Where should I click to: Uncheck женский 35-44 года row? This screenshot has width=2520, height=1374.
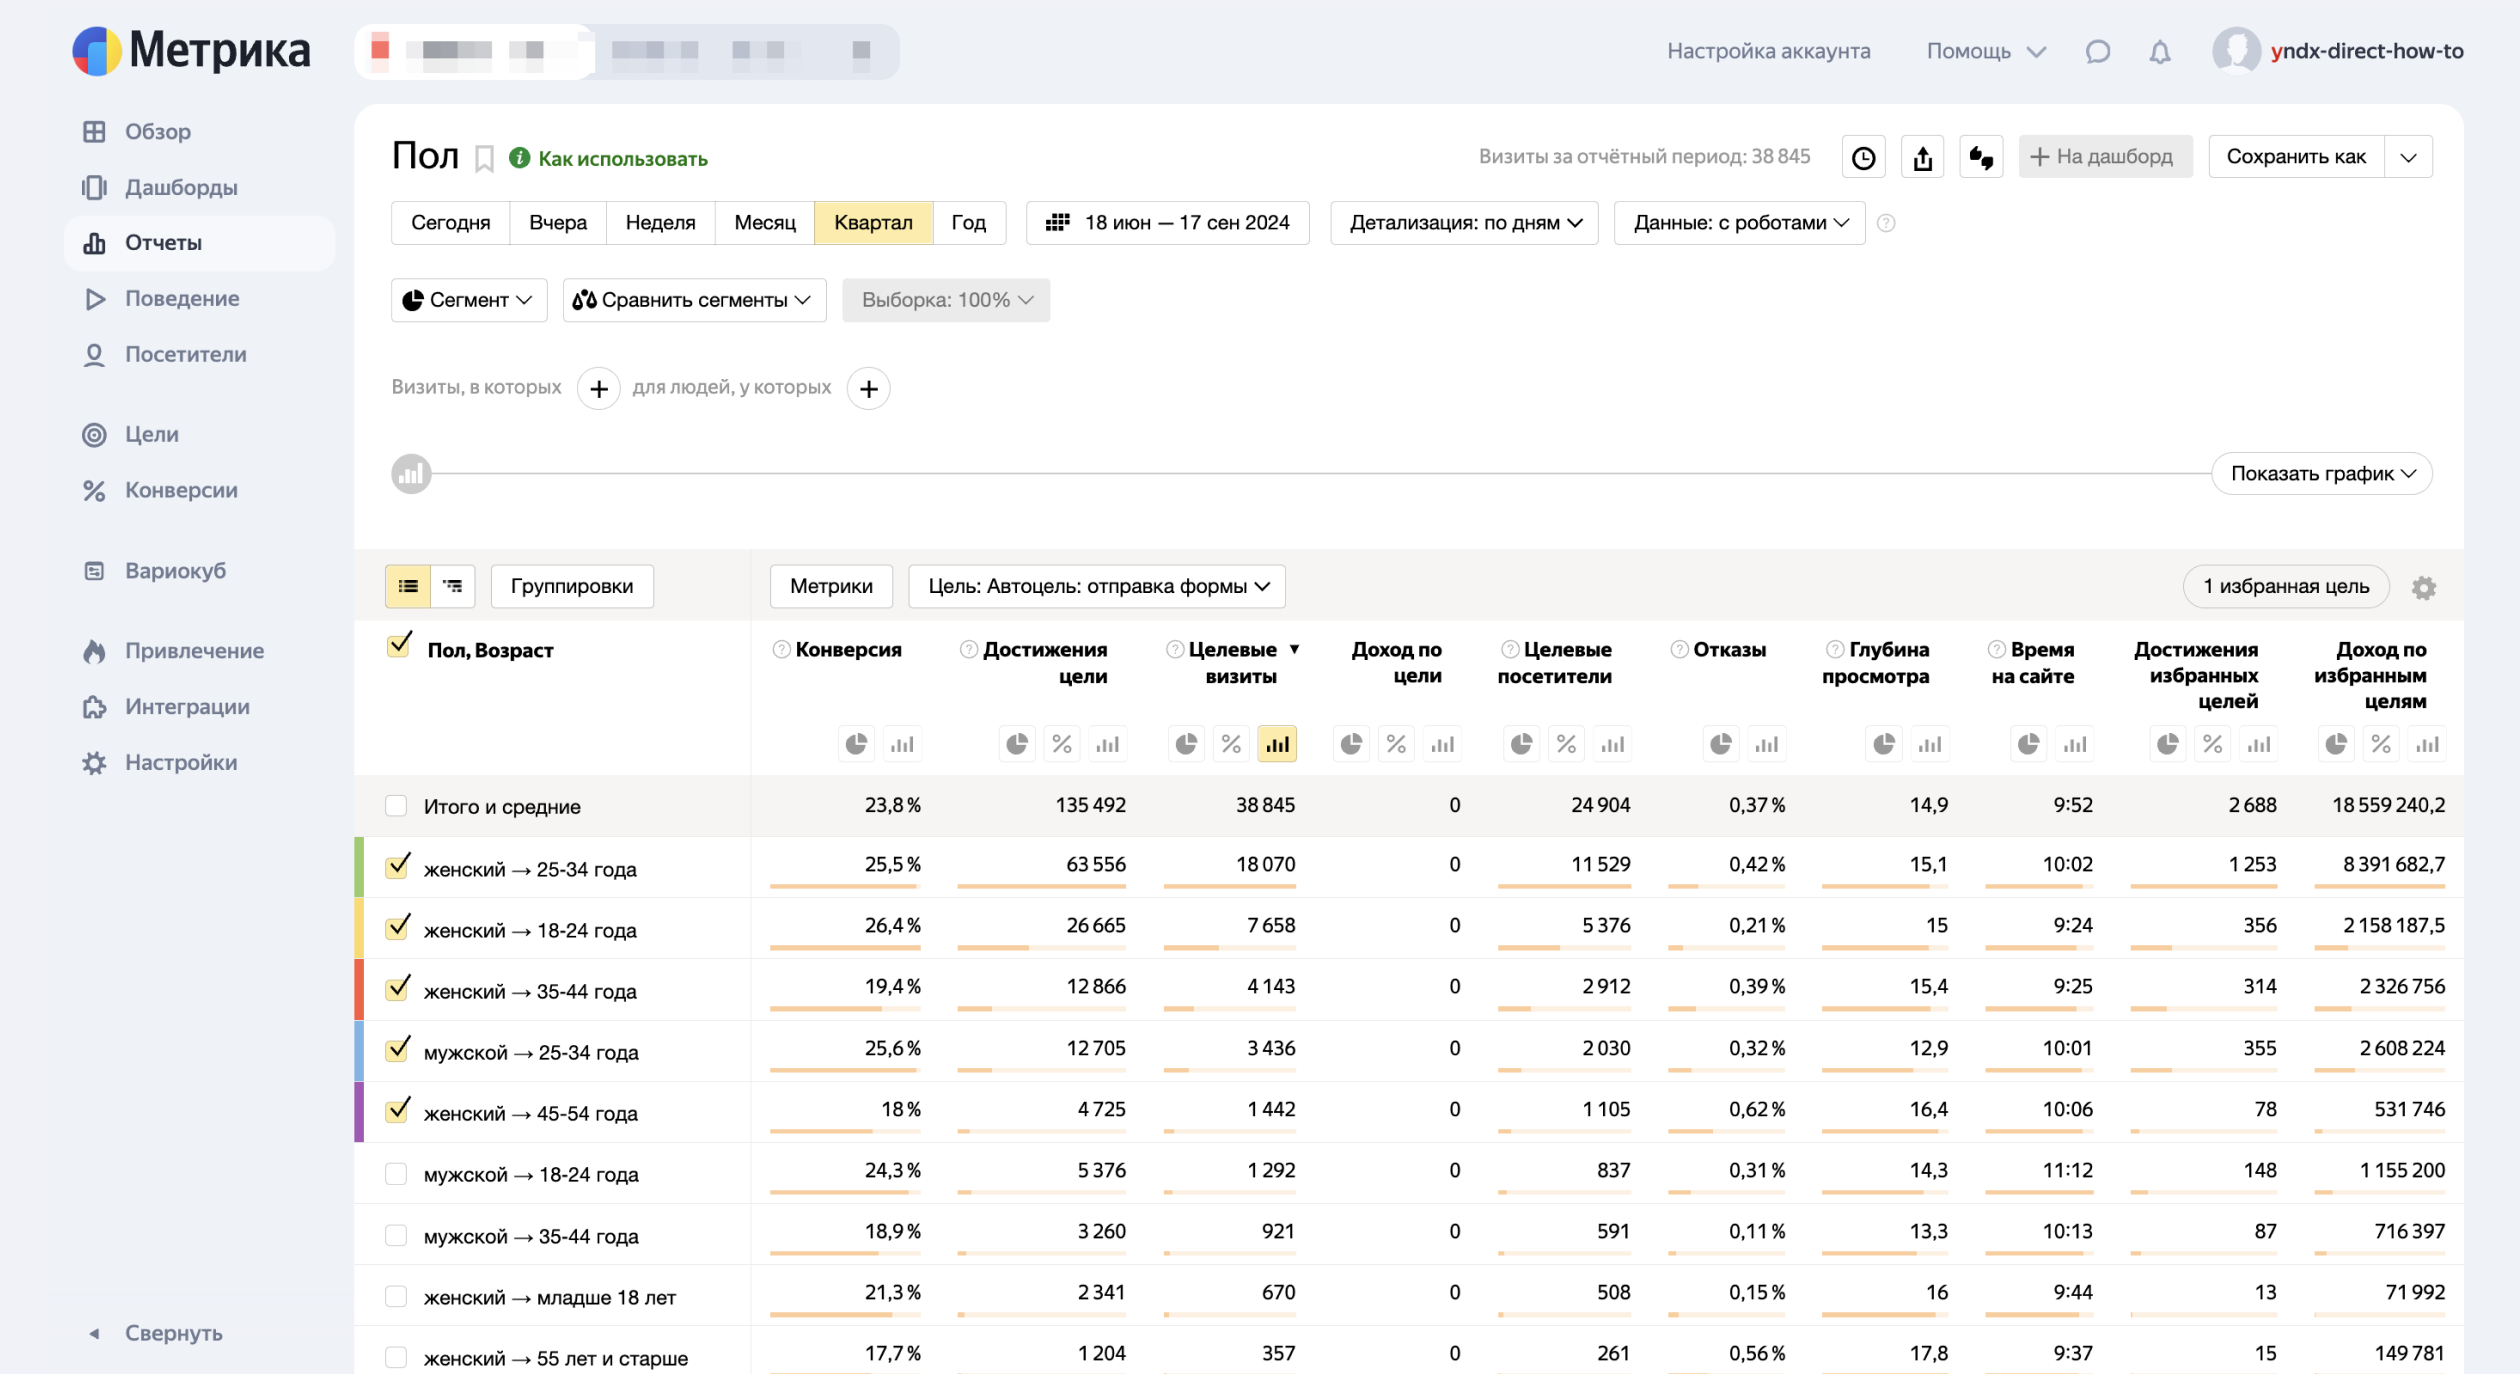398,988
